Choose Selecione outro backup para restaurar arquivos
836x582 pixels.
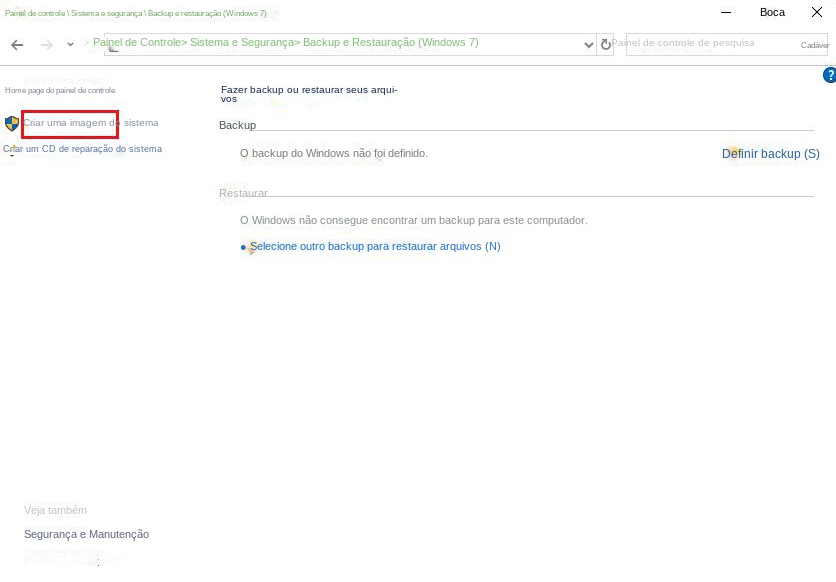pyautogui.click(x=374, y=246)
